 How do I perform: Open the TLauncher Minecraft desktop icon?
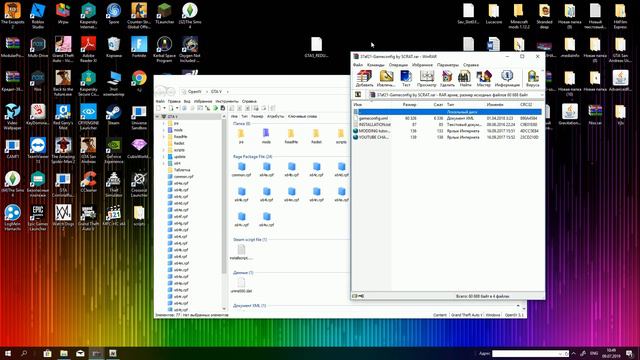point(164,14)
